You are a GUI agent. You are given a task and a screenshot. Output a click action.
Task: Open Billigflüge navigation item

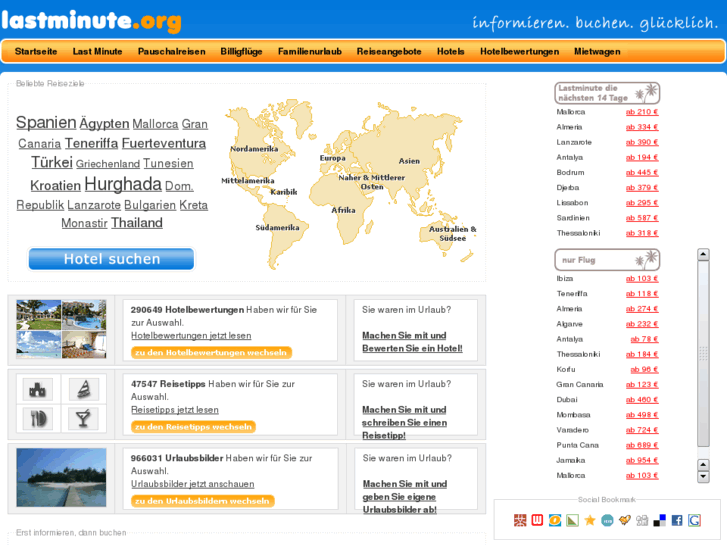click(x=241, y=51)
